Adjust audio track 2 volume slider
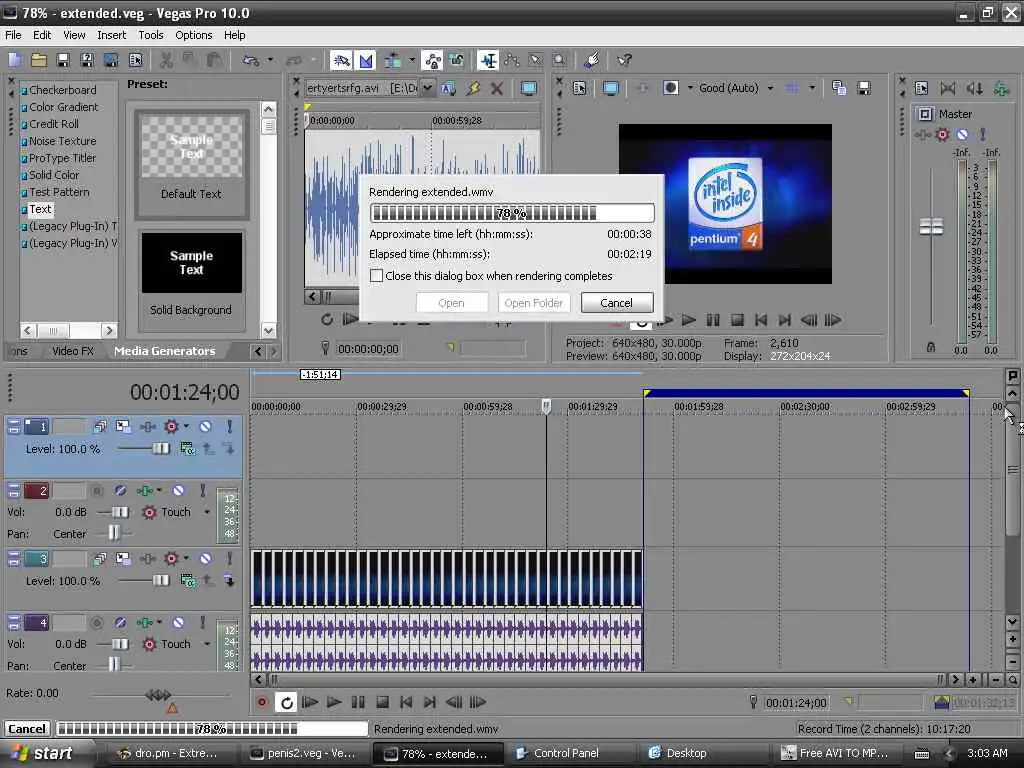This screenshot has width=1024, height=768. tap(120, 512)
